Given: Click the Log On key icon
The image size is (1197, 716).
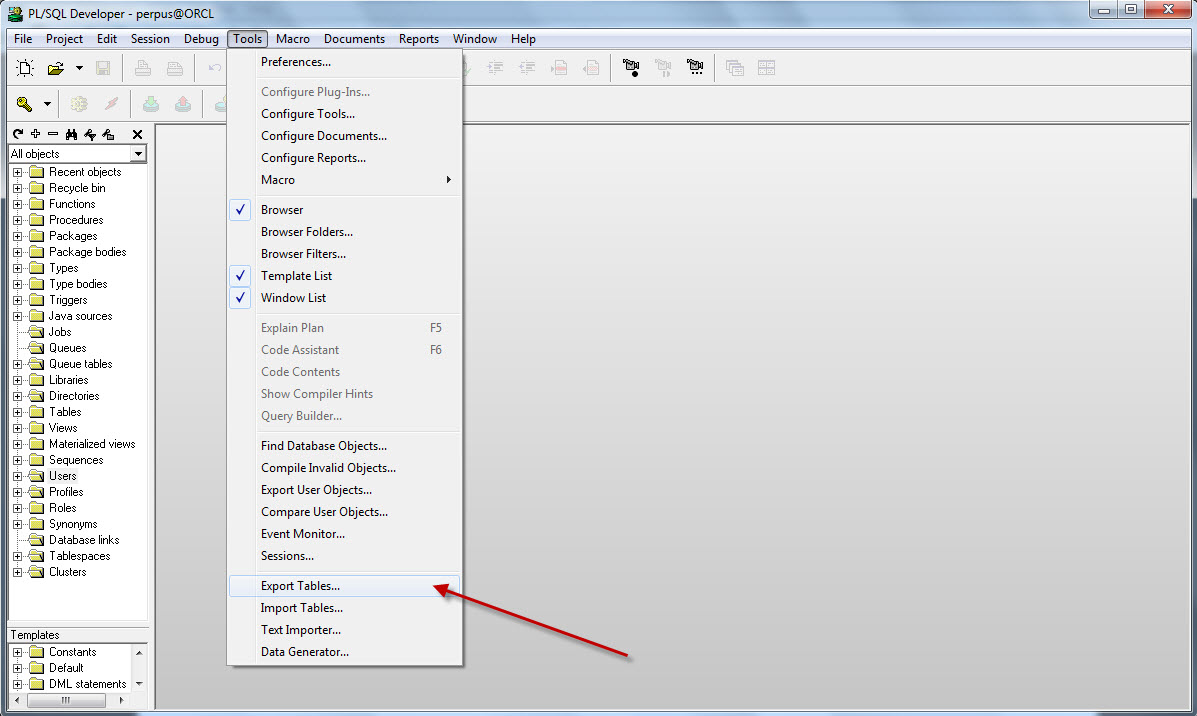Looking at the screenshot, I should 25,103.
